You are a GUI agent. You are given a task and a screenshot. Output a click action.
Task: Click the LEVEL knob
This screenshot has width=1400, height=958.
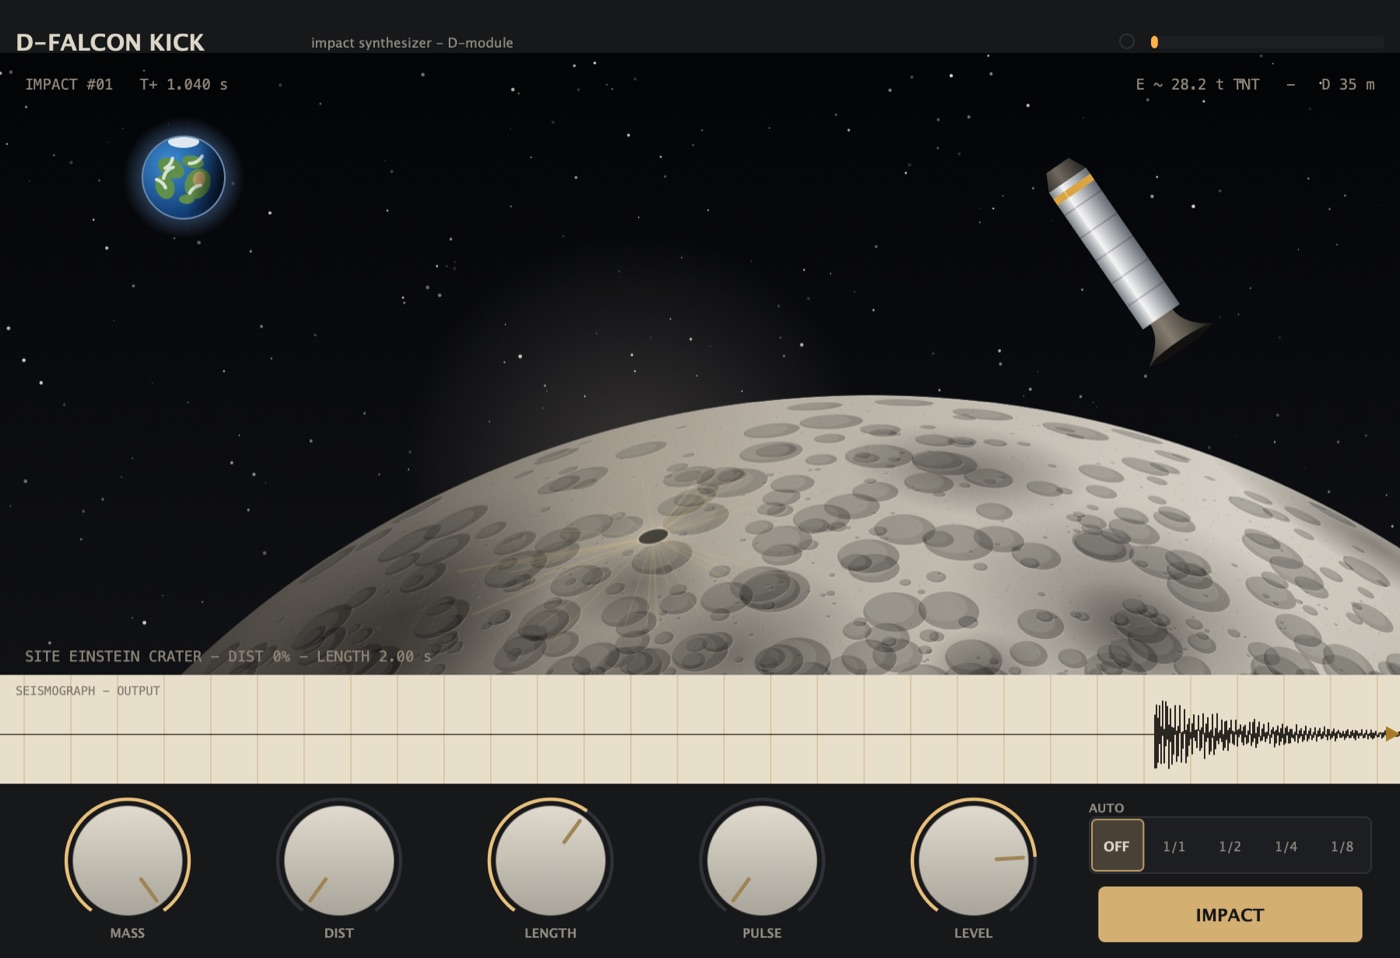pyautogui.click(x=973, y=860)
